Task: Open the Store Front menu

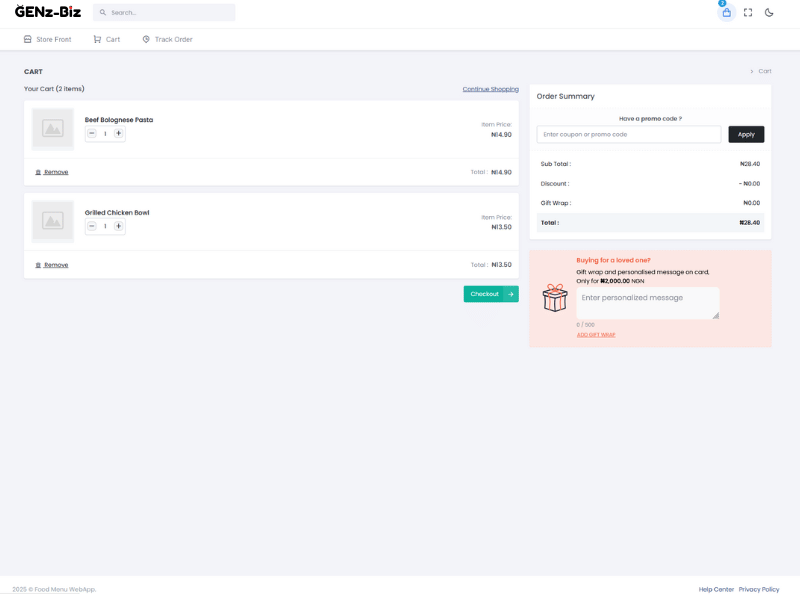Action: click(x=47, y=39)
